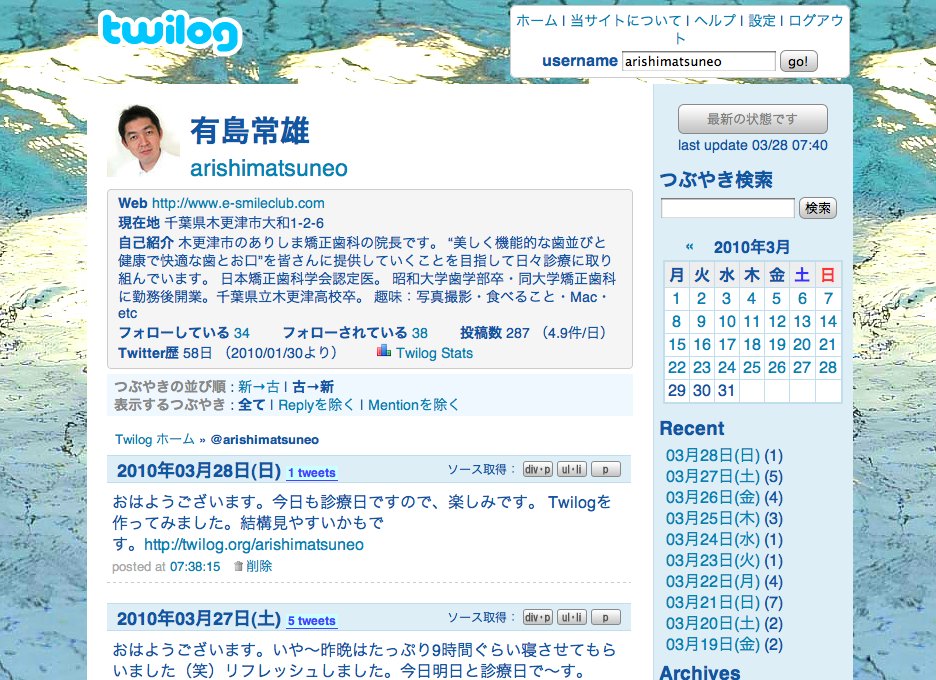Viewport: 936px width, 680px height.
Task: Click Twilog ホーム breadcrumb link
Action: point(155,439)
